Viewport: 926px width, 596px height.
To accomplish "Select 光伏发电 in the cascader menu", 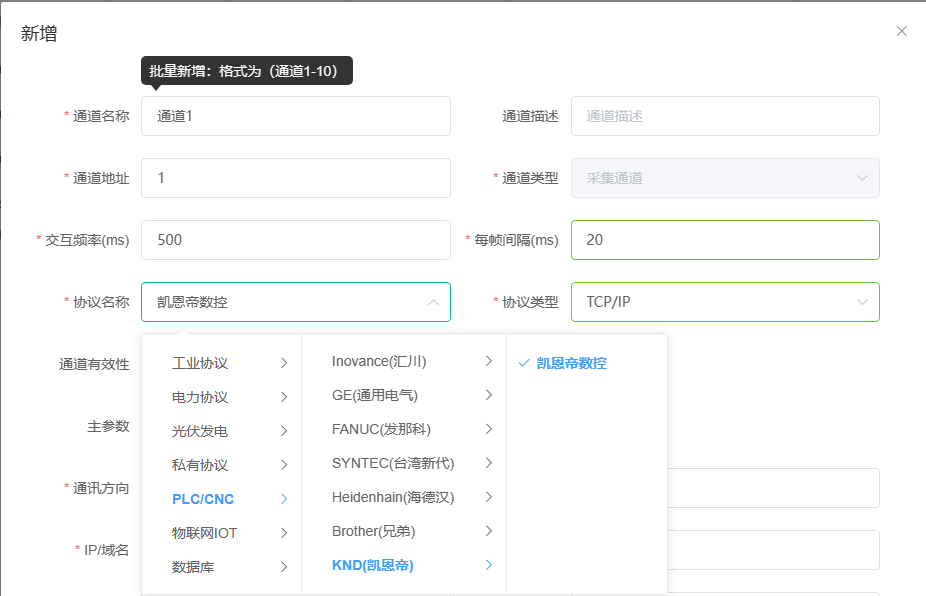I will click(222, 431).
